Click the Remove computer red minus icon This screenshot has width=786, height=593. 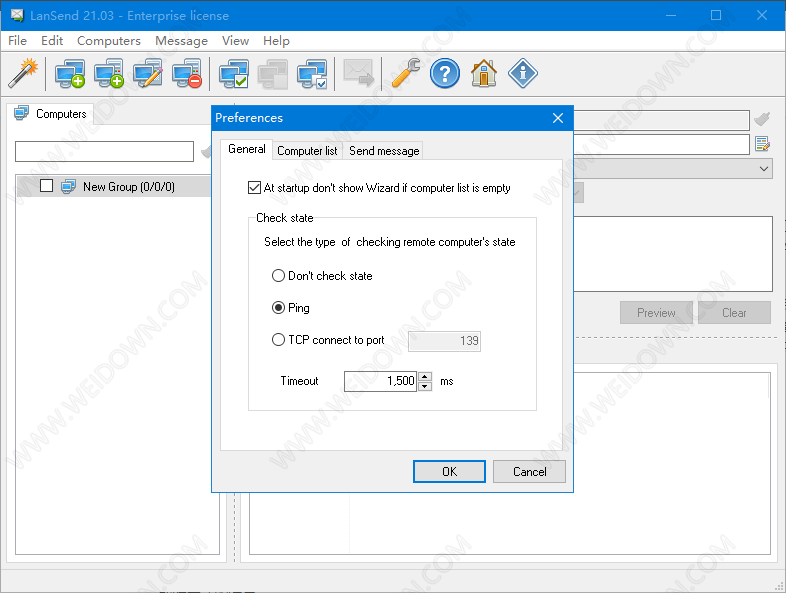tap(187, 73)
